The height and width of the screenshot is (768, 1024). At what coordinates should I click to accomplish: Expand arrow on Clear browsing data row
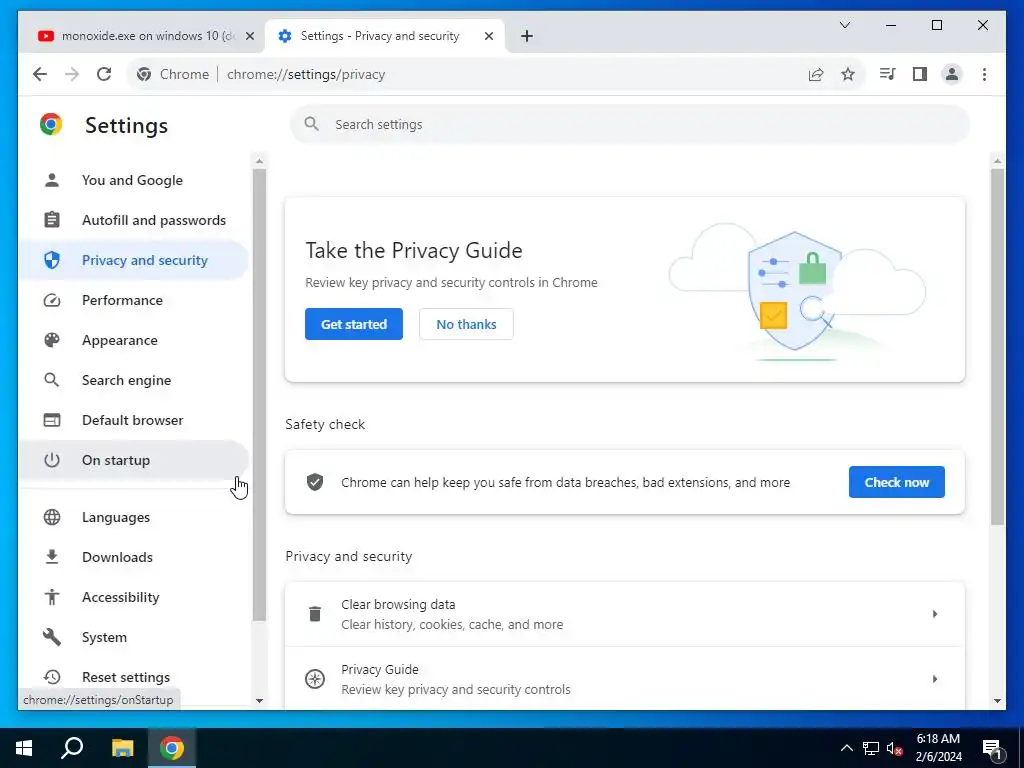pos(935,614)
